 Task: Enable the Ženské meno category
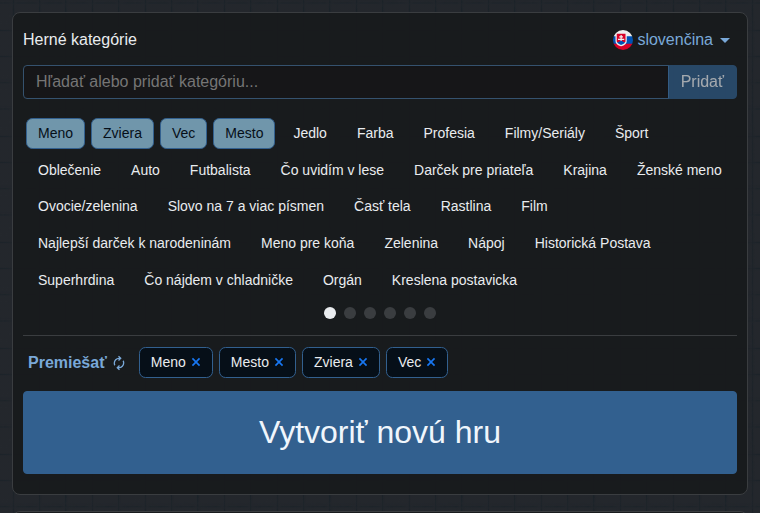tap(679, 170)
